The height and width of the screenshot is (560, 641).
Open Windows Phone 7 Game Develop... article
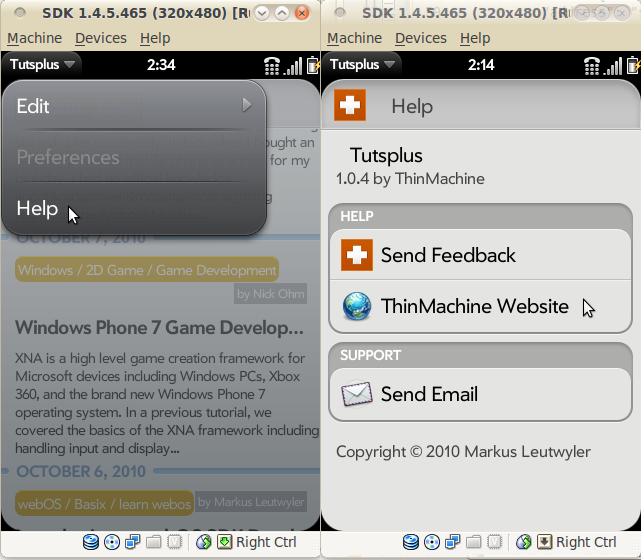point(159,328)
